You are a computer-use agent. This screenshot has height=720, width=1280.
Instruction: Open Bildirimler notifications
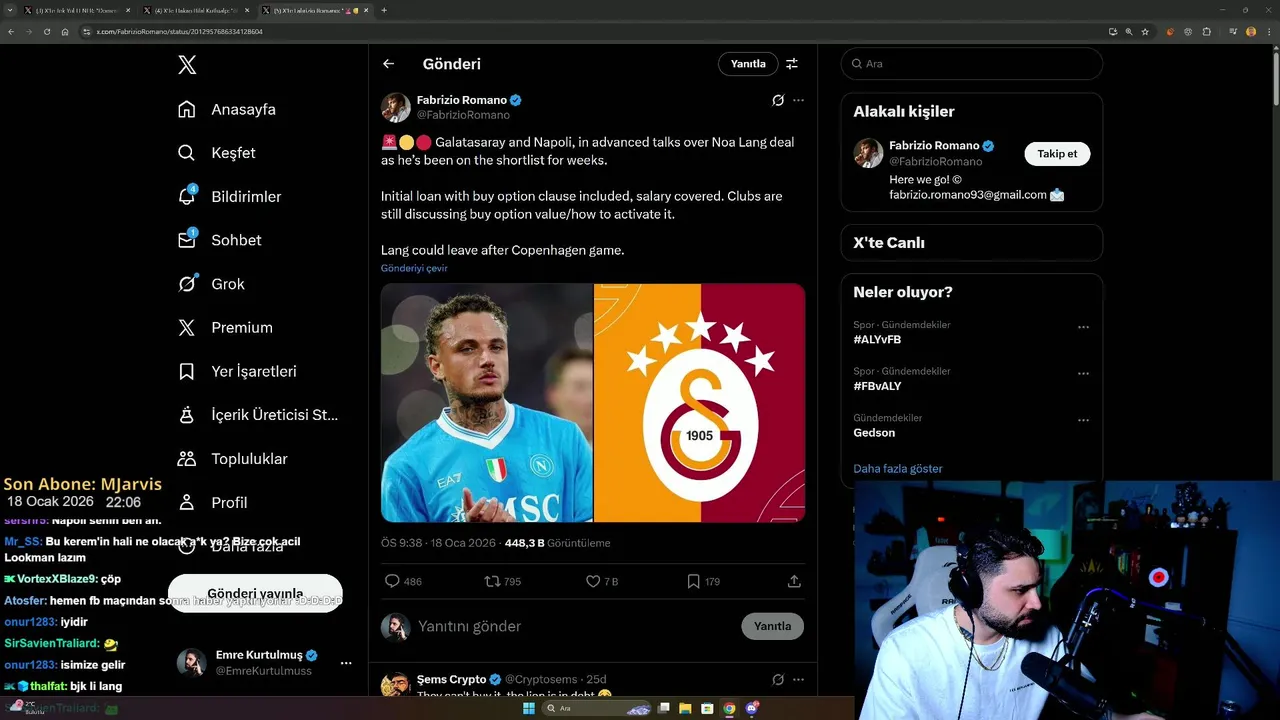point(229,197)
